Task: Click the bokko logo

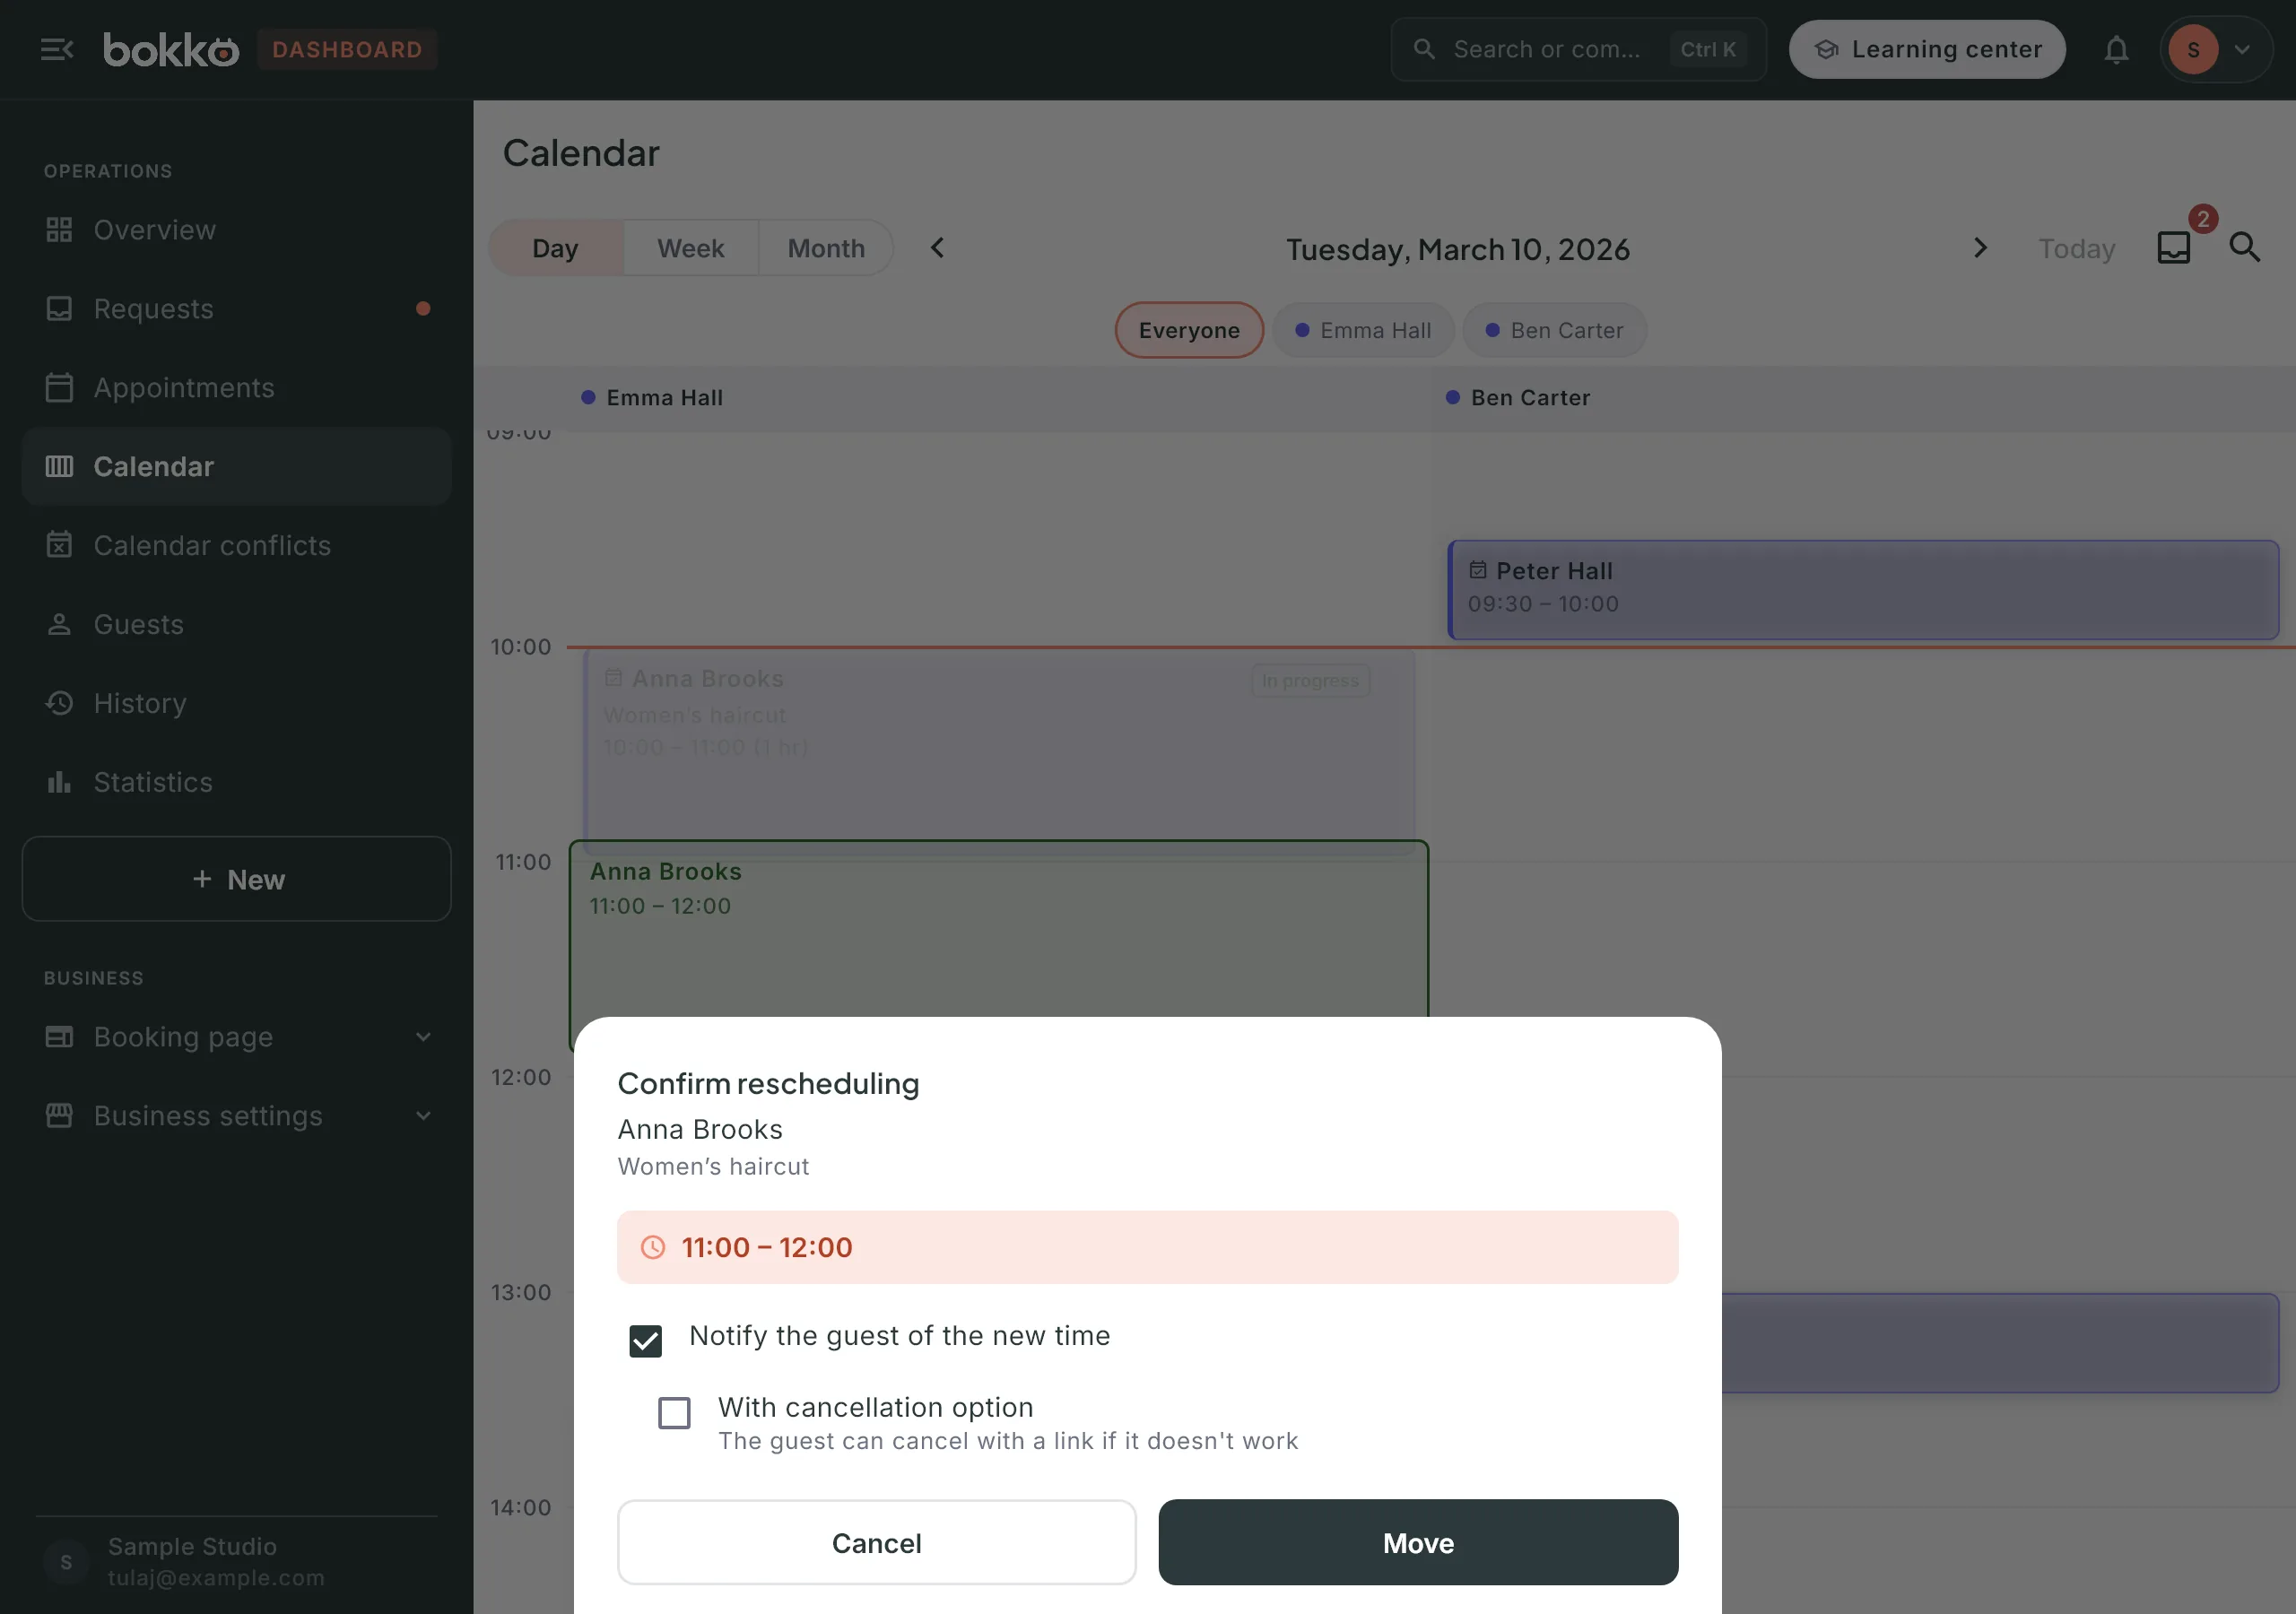Action: (x=171, y=49)
